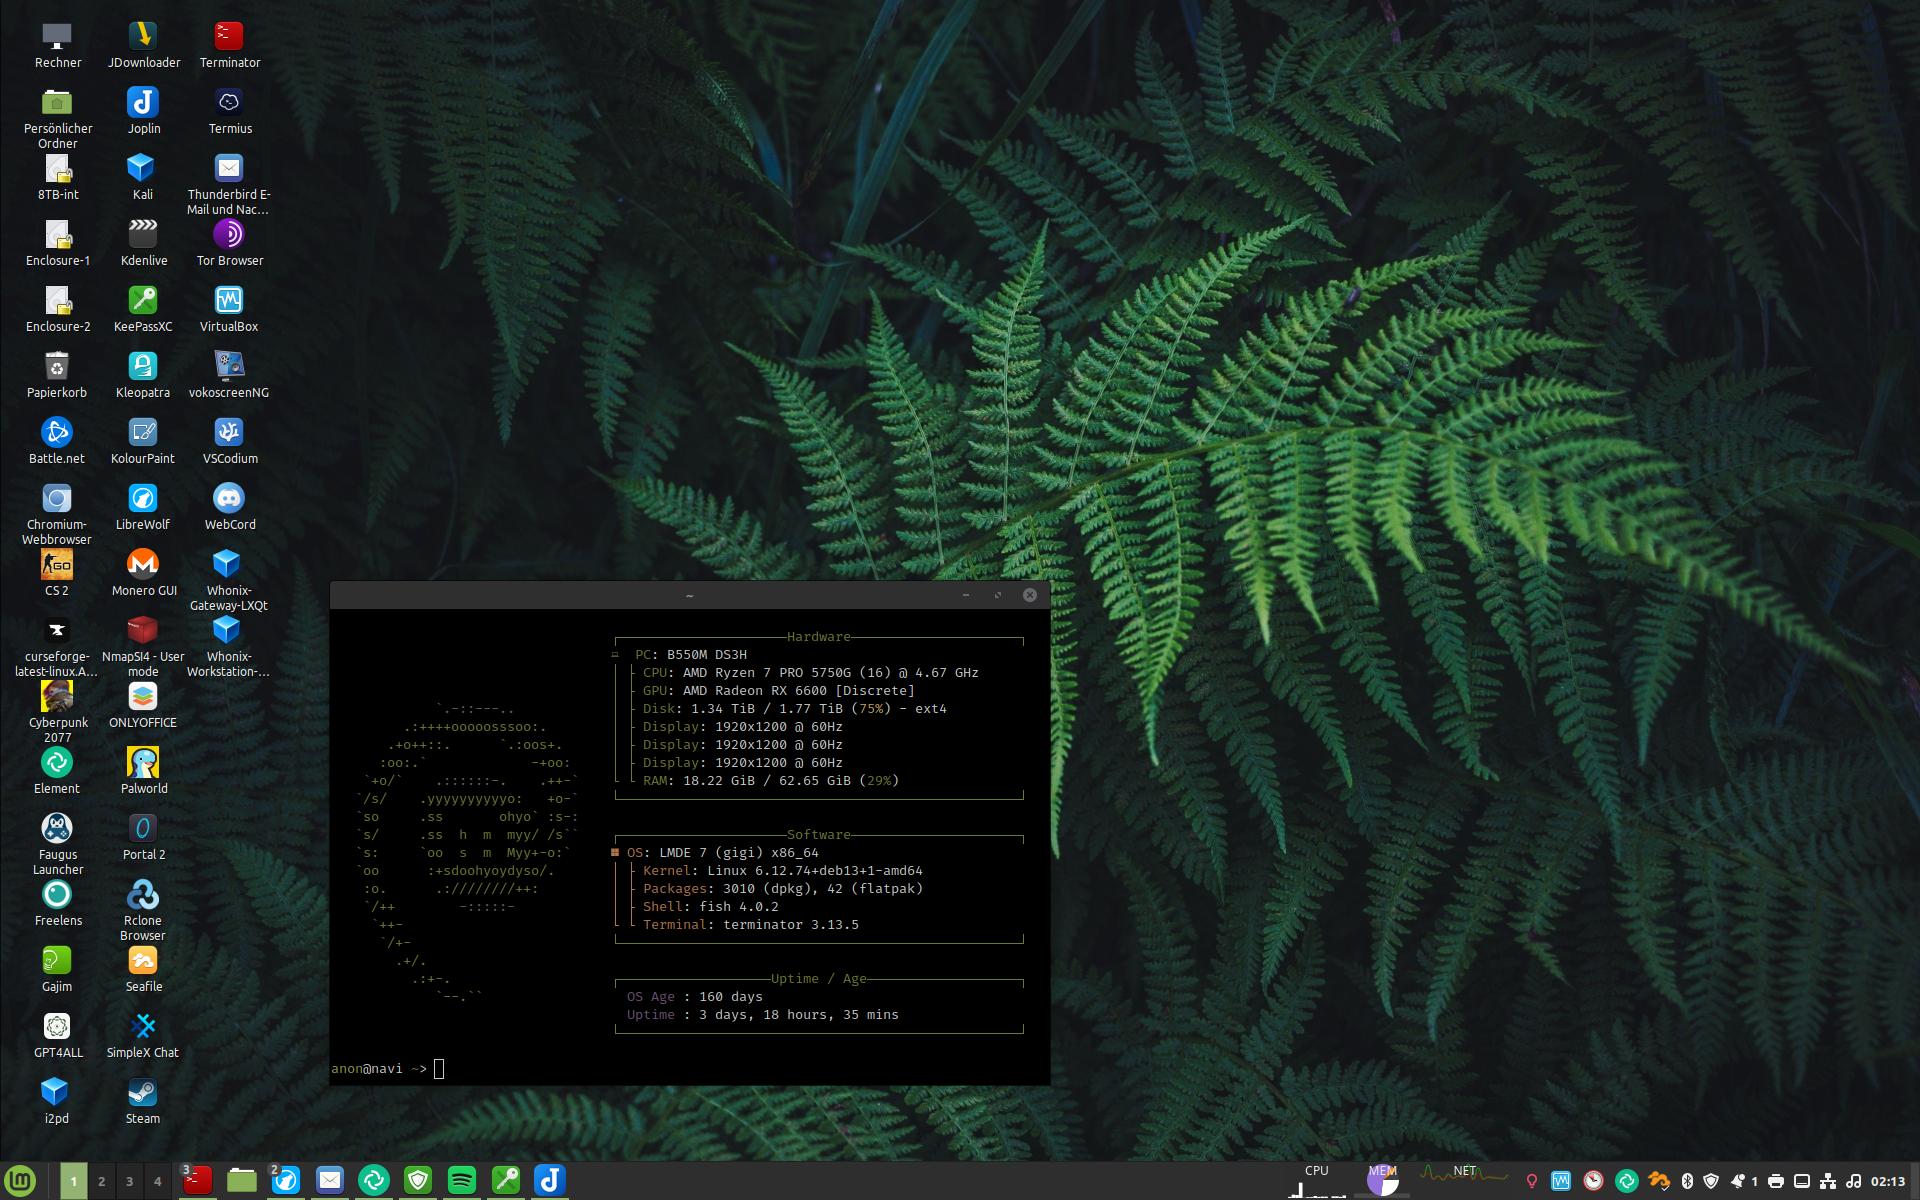The image size is (1920, 1200).
Task: Open the sound volume applet
Action: [1854, 1181]
